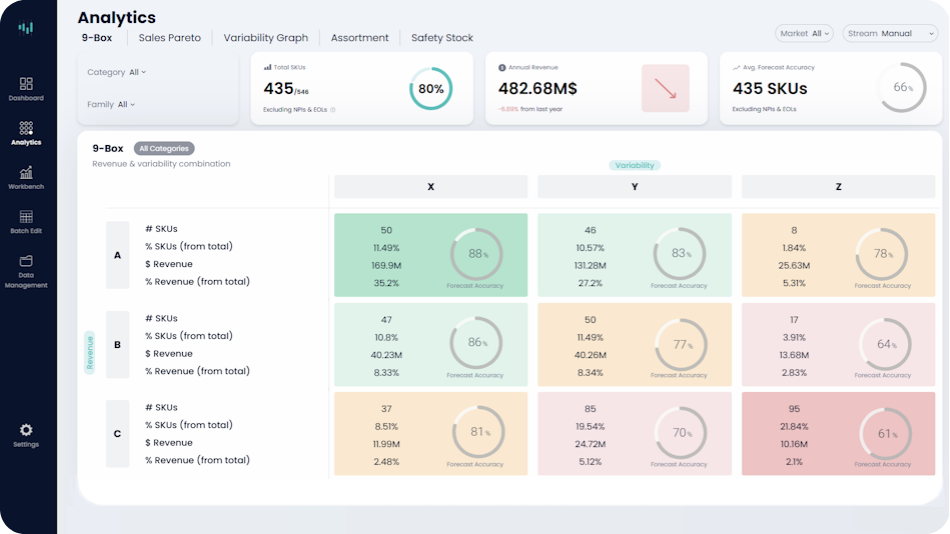Click the Variability axis label

[634, 165]
